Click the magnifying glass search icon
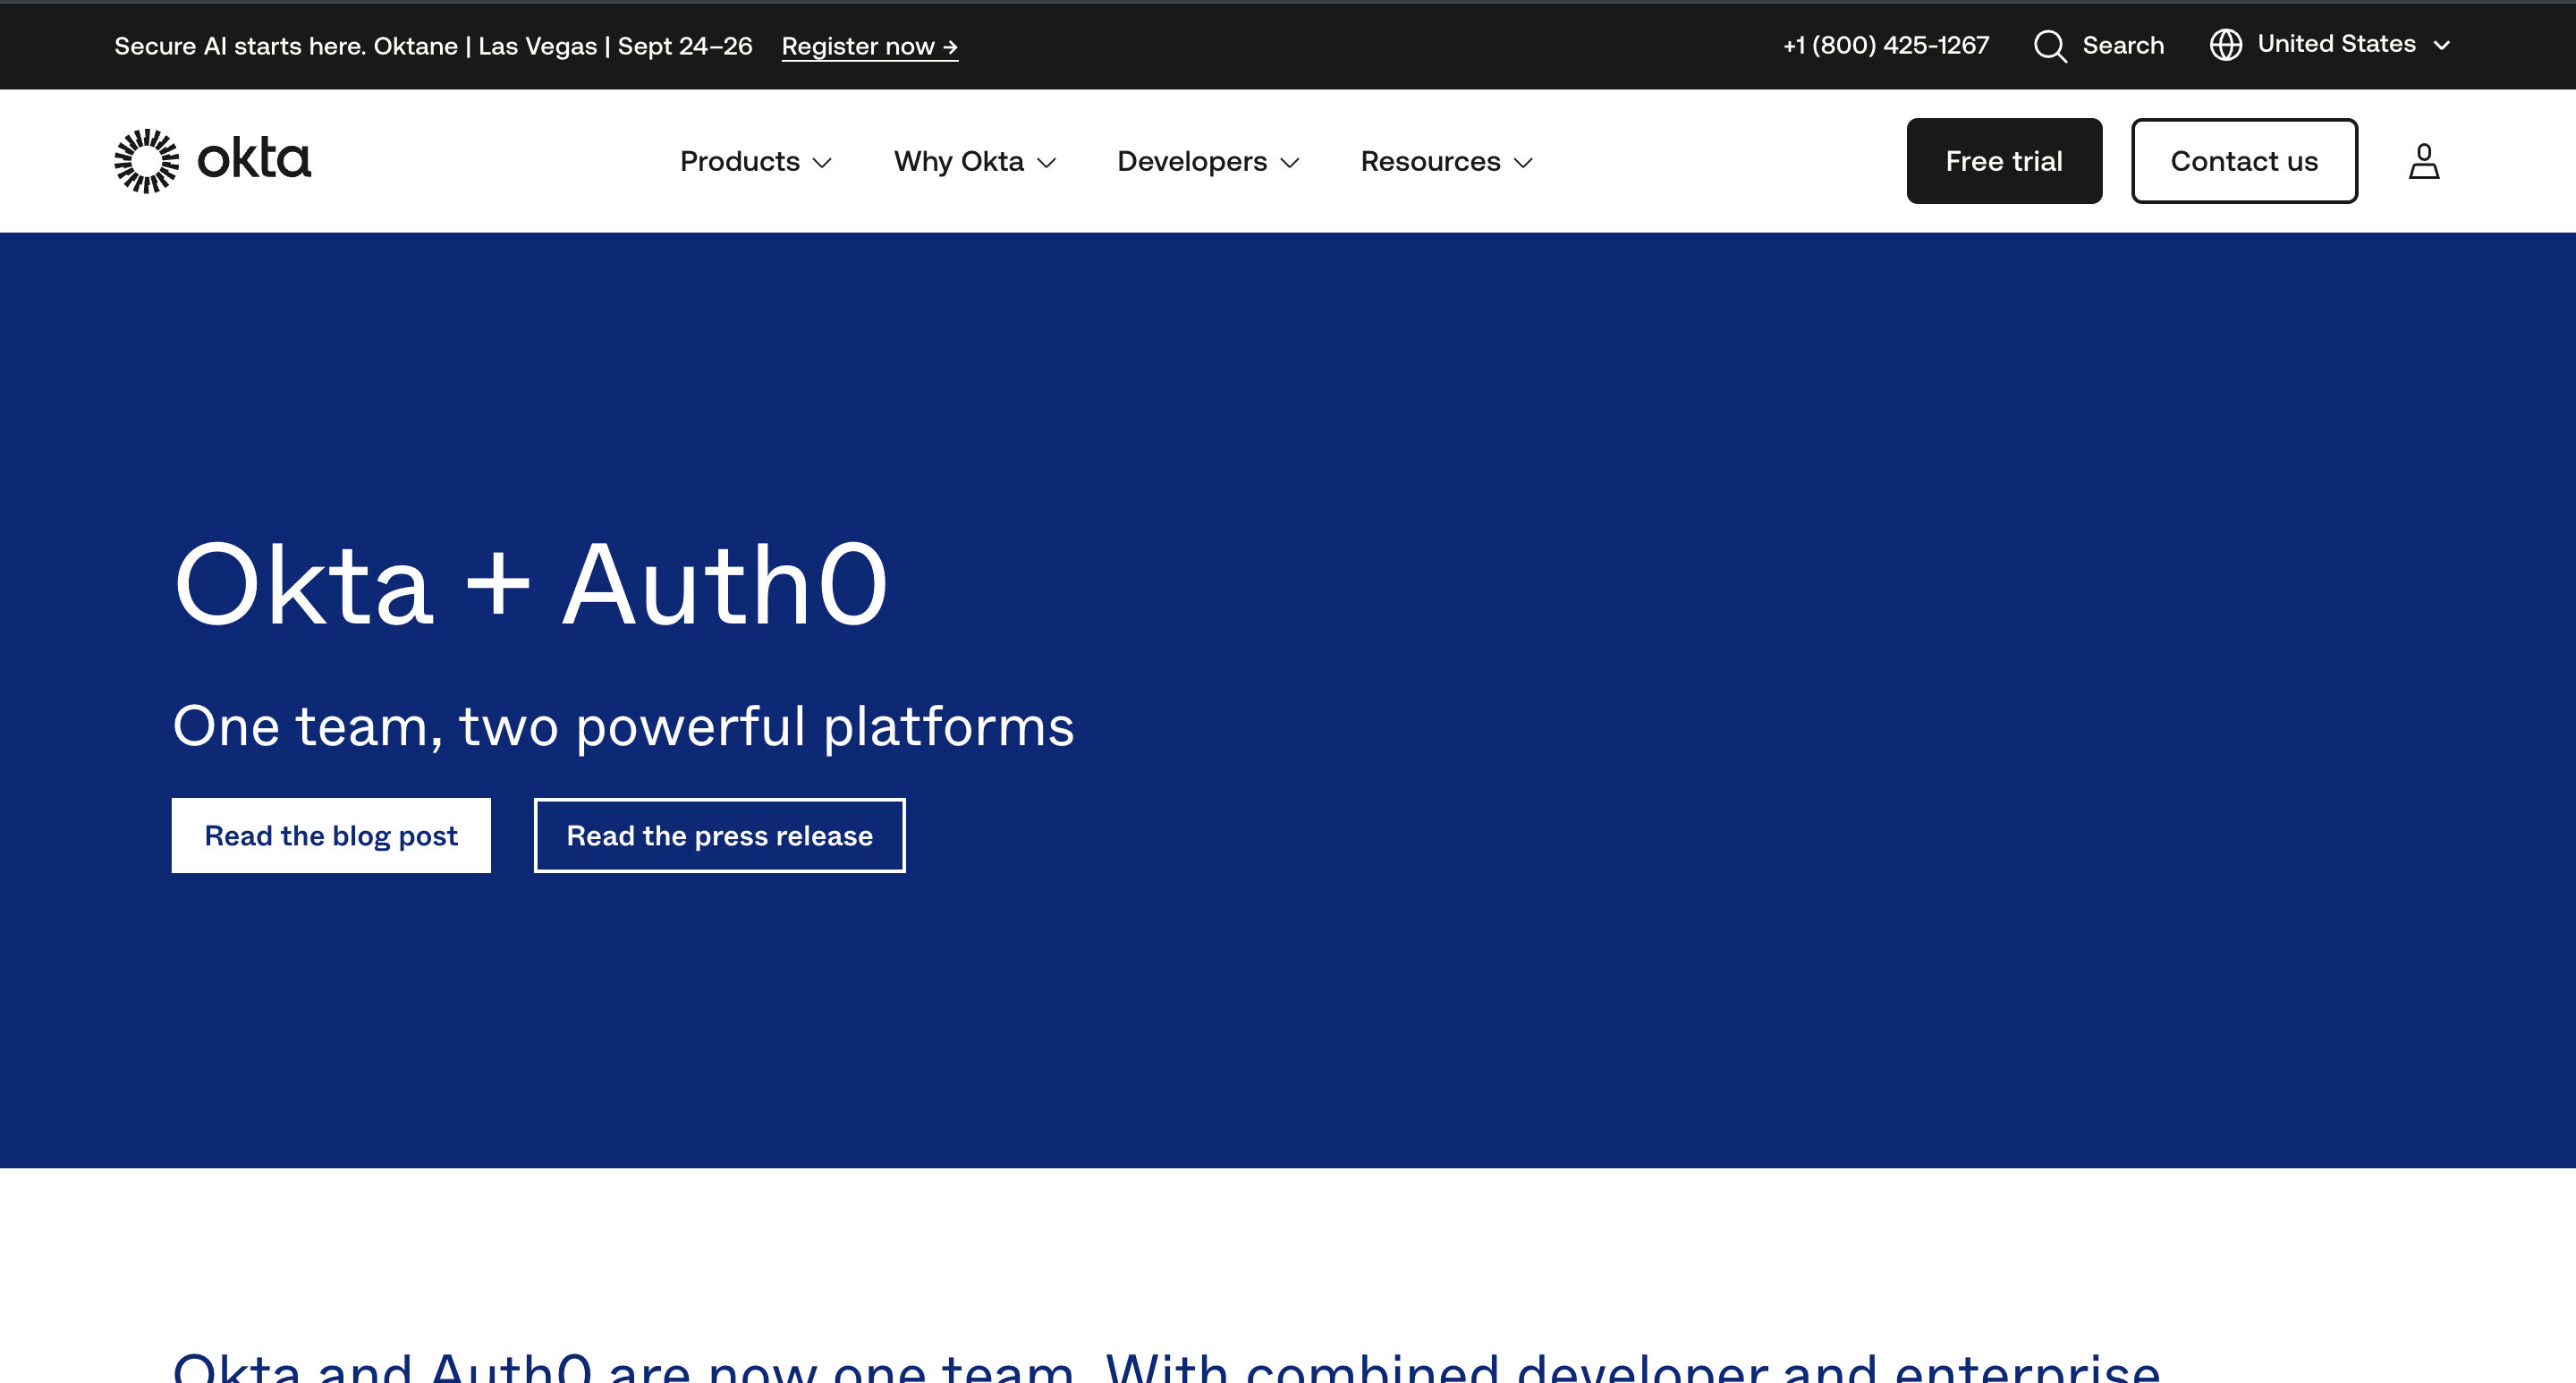 [x=2049, y=46]
